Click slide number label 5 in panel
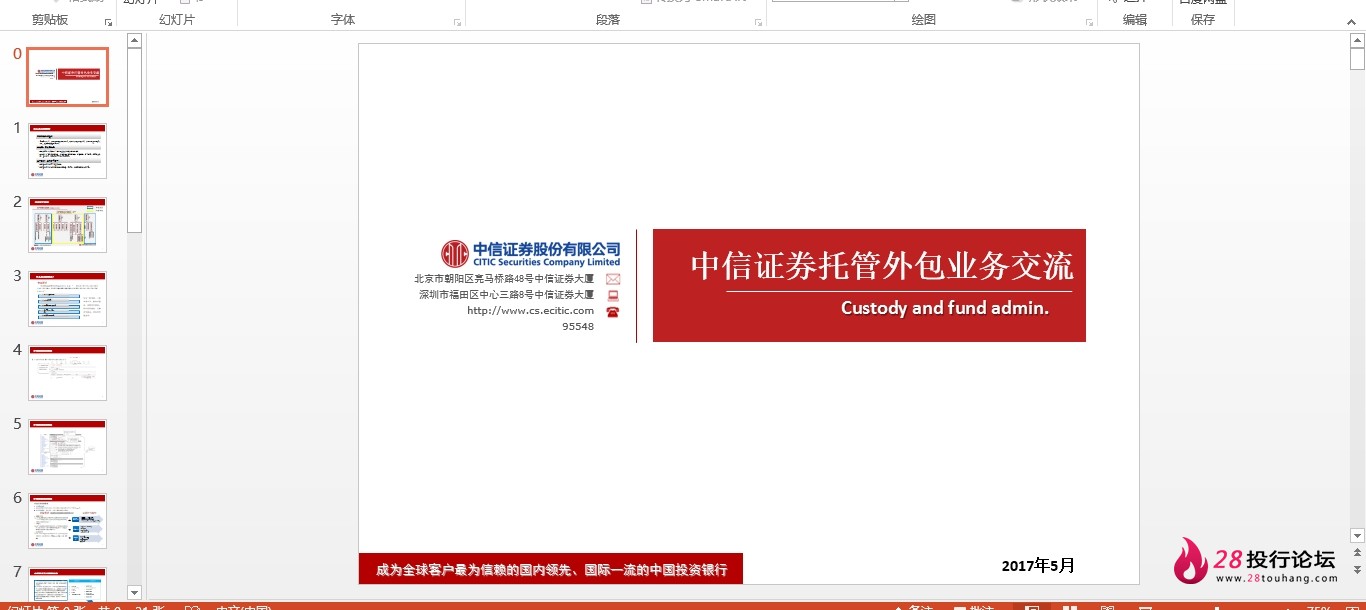This screenshot has height=610, width=1366. click(17, 423)
